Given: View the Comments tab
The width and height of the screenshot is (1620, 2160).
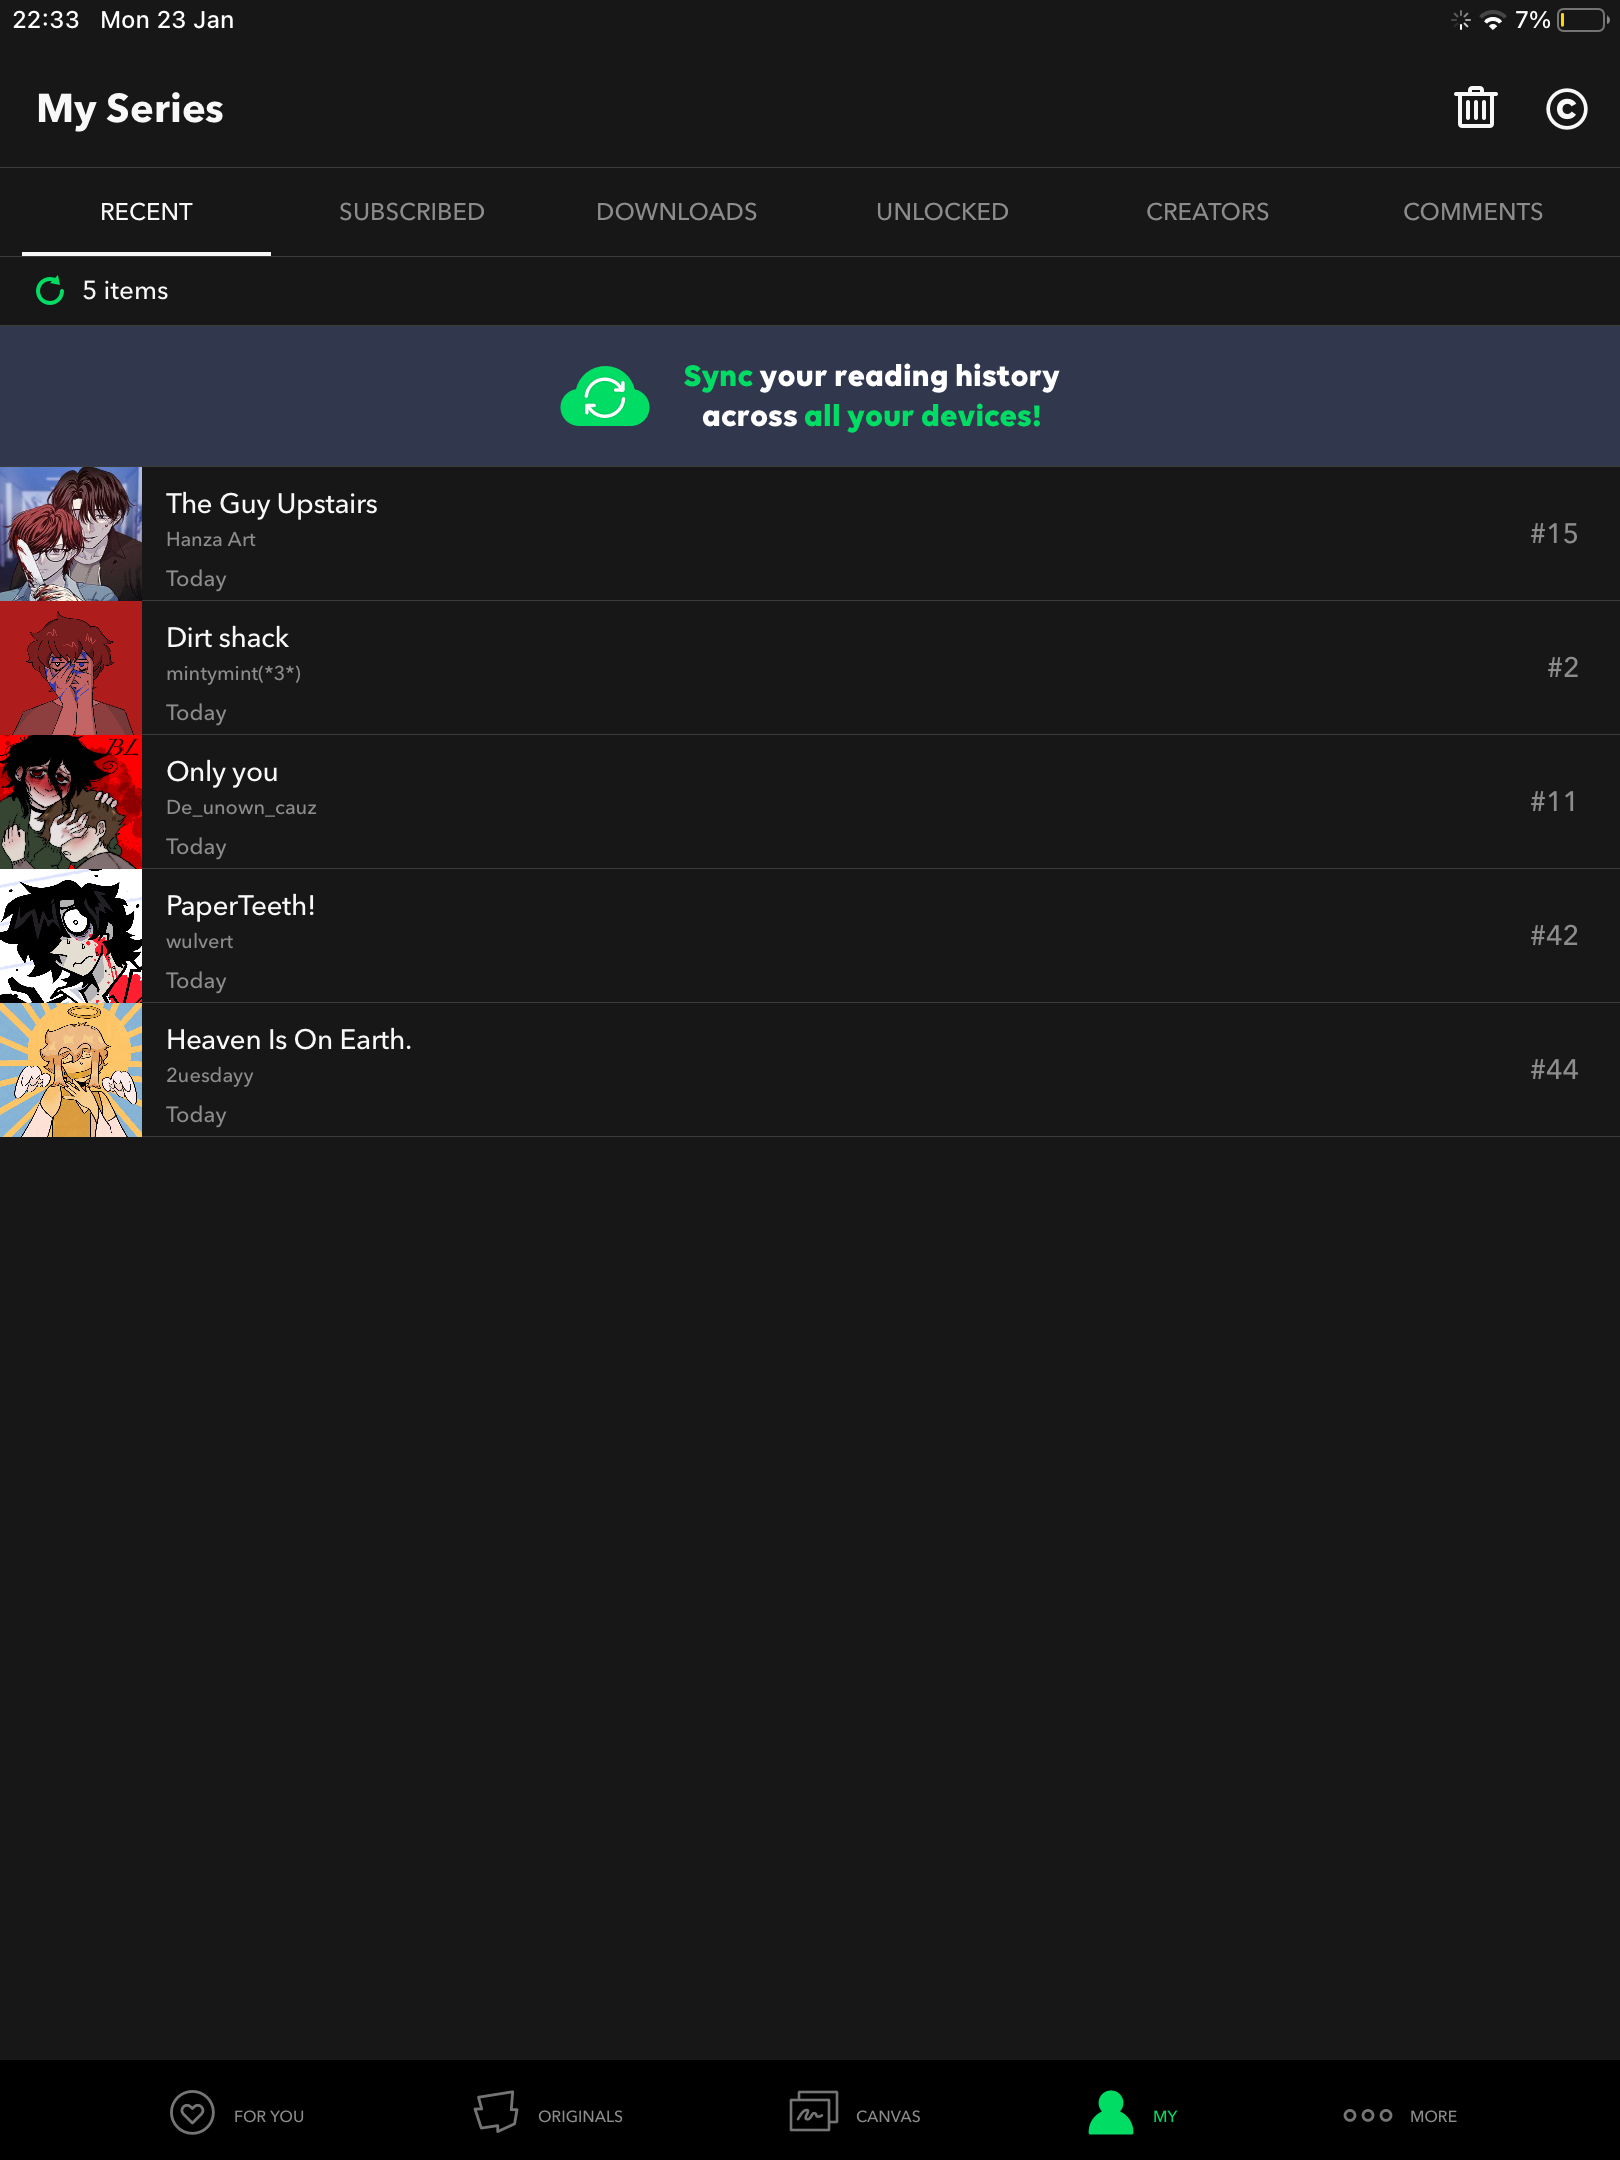Looking at the screenshot, I should tap(1472, 212).
